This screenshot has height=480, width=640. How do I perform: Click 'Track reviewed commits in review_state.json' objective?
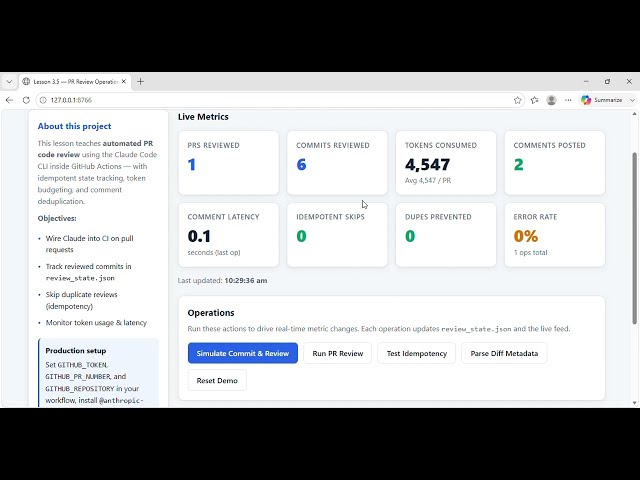(x=88, y=272)
